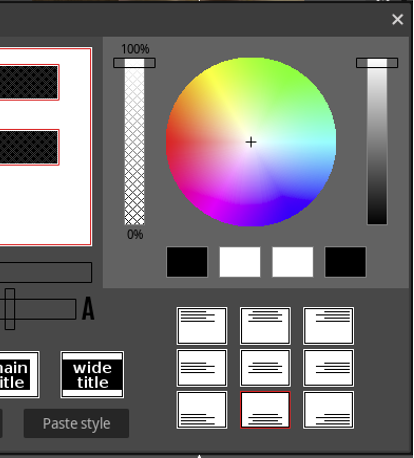Screen dimensions: 414x458
Task: Click highlighted bottom-center alignment icon
Action: (x=265, y=410)
